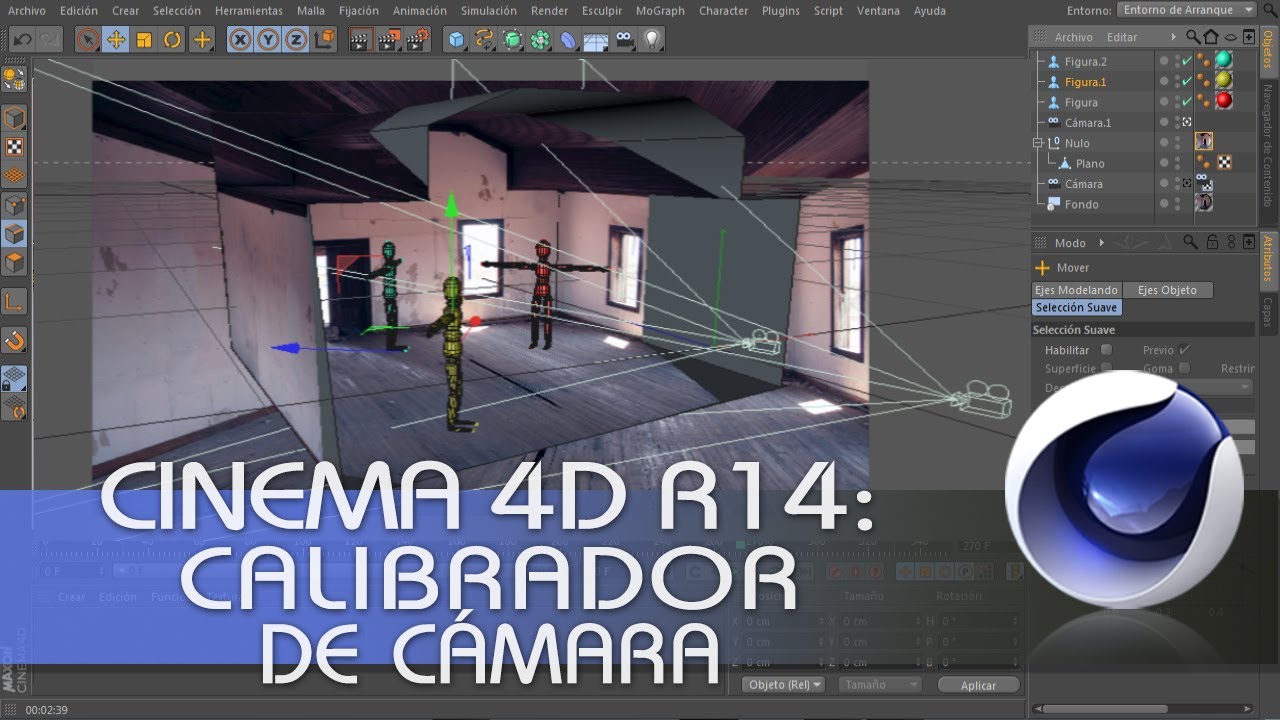Render the active view

[360, 40]
